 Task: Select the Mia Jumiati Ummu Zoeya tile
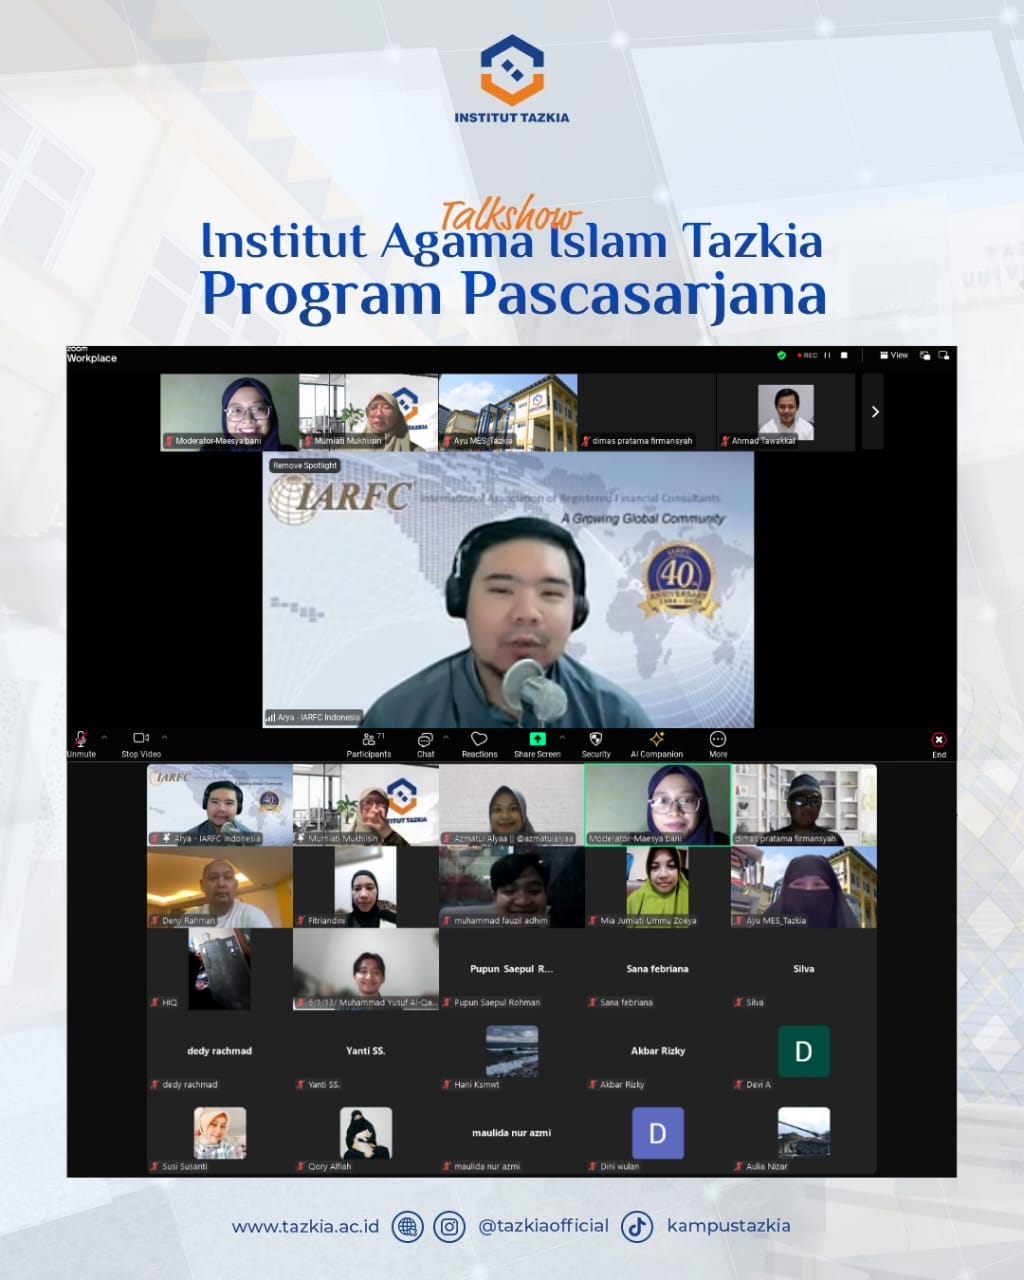tap(657, 887)
